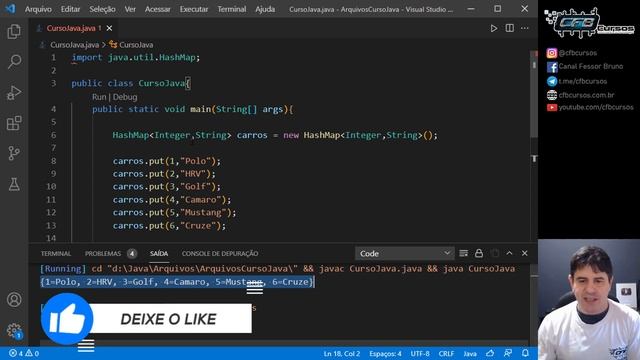Open Run and Debug view

[x=14, y=93]
